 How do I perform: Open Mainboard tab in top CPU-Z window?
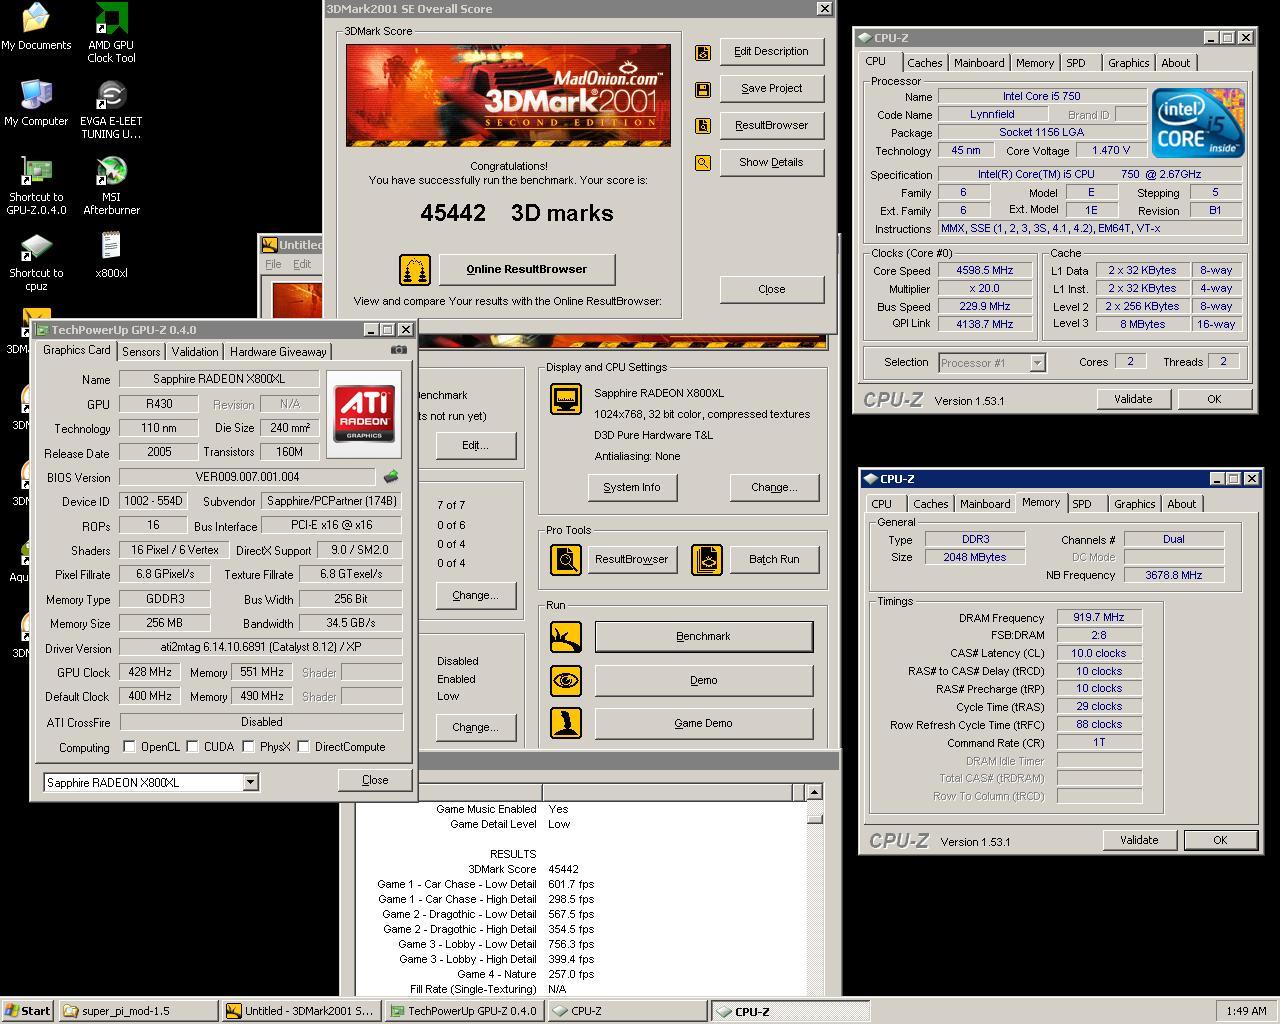(x=979, y=63)
